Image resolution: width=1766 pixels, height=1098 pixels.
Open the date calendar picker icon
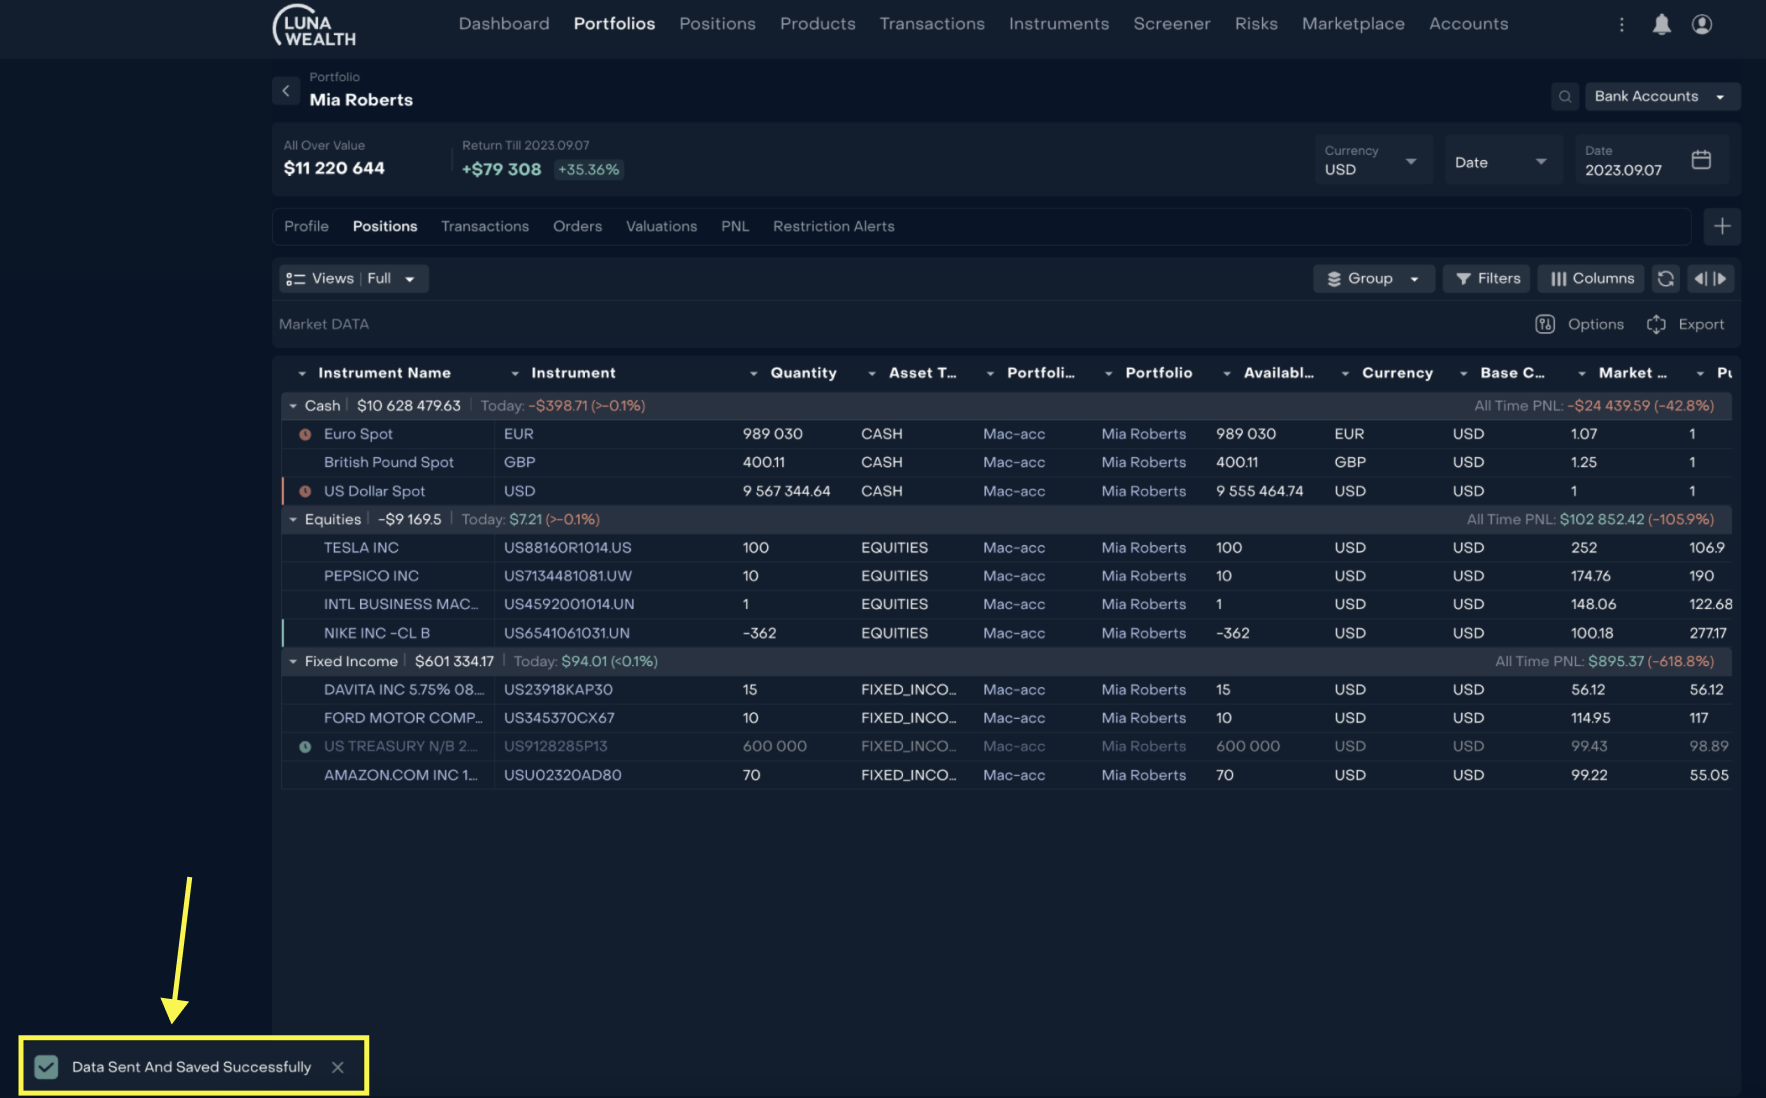tap(1701, 160)
